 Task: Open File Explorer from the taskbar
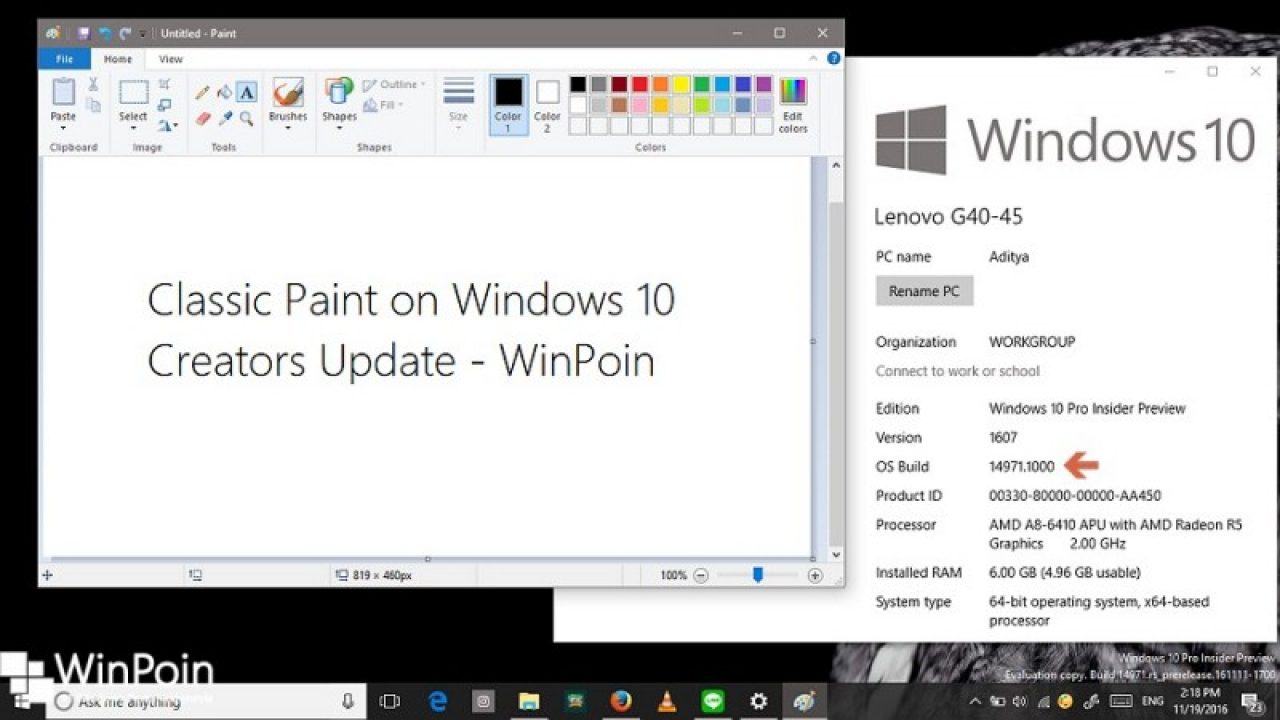(x=529, y=701)
